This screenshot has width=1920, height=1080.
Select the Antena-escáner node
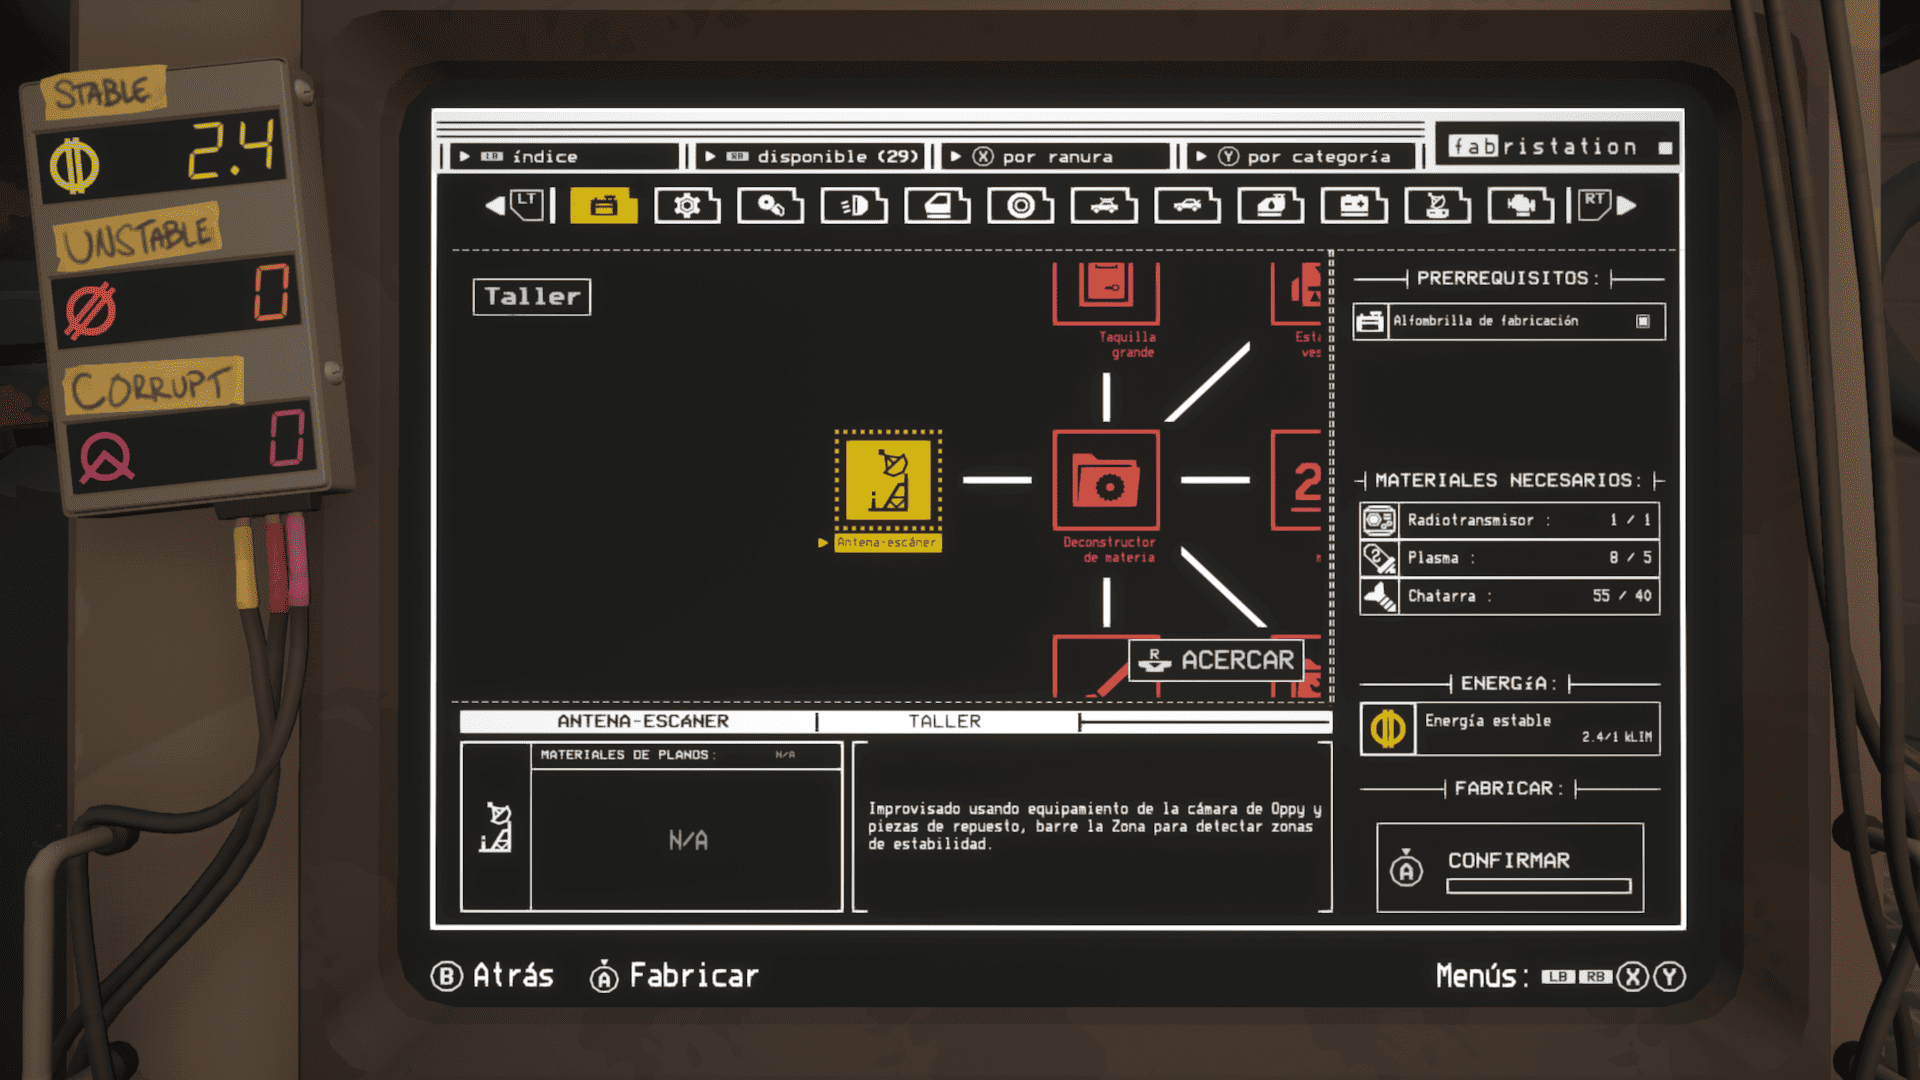click(x=888, y=481)
